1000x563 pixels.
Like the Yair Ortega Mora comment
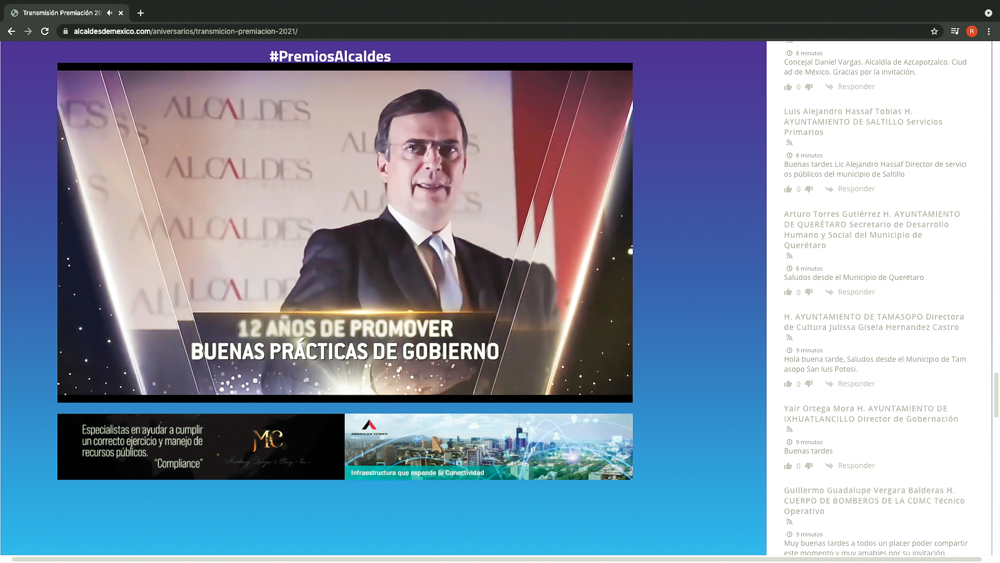(788, 466)
